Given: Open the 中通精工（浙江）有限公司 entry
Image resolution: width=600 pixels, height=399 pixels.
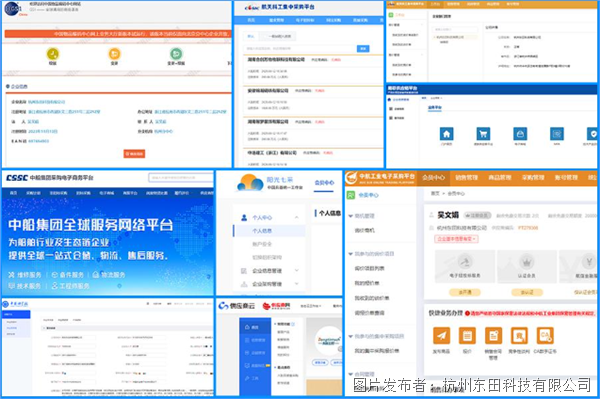Looking at the screenshot, I should coord(272,153).
